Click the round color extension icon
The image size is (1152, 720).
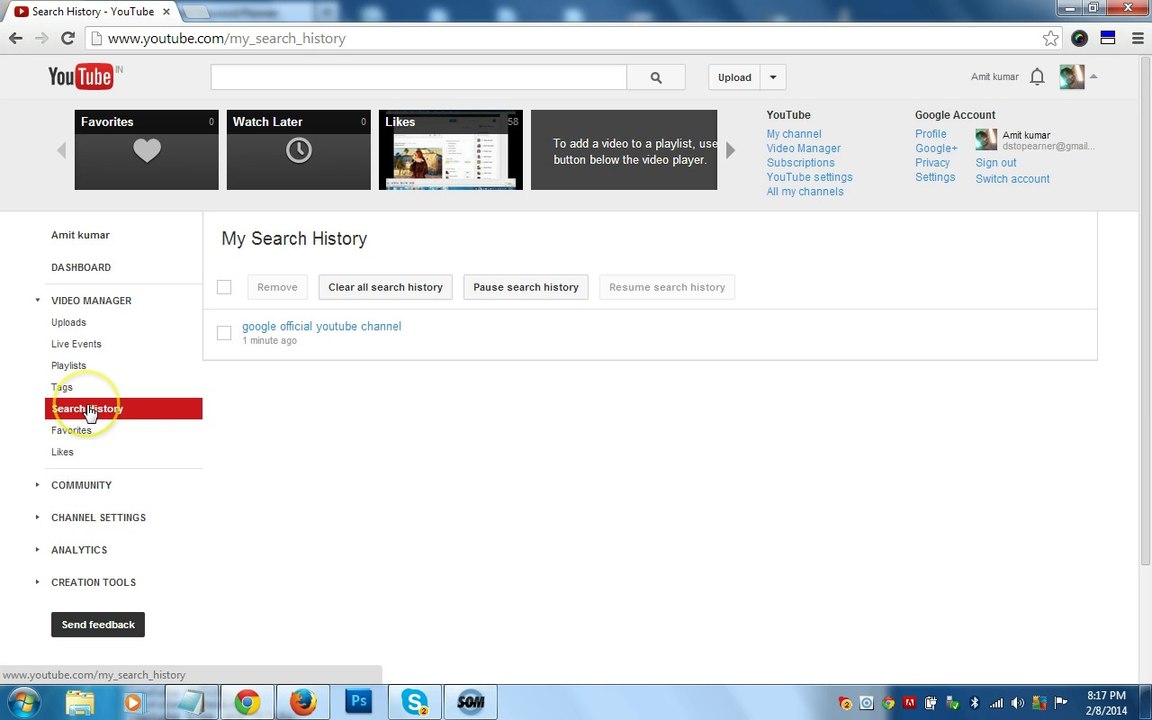pos(1079,38)
